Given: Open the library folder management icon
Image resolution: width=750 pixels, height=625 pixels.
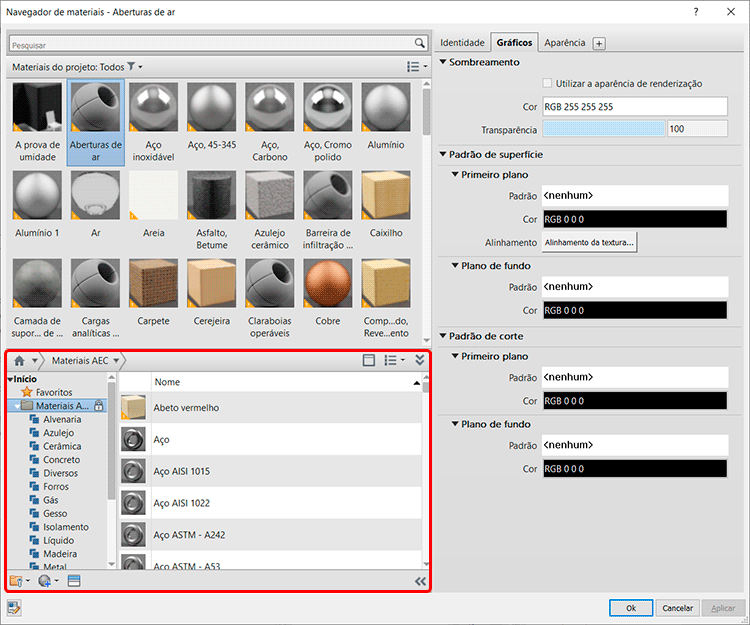Looking at the screenshot, I should tap(17, 581).
